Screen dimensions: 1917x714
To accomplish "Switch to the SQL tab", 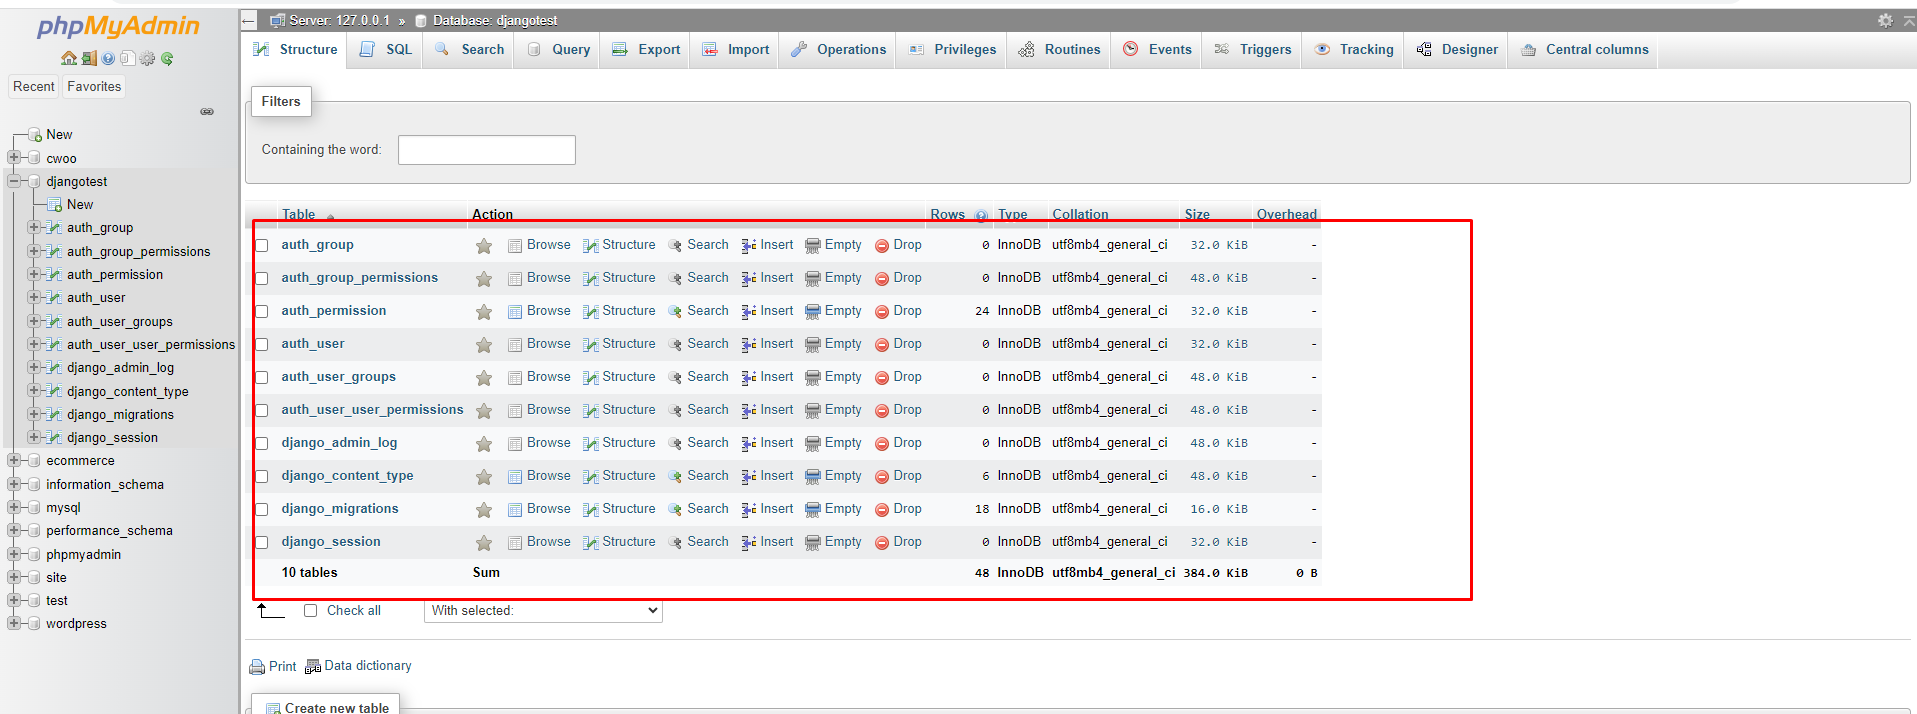I will [387, 50].
